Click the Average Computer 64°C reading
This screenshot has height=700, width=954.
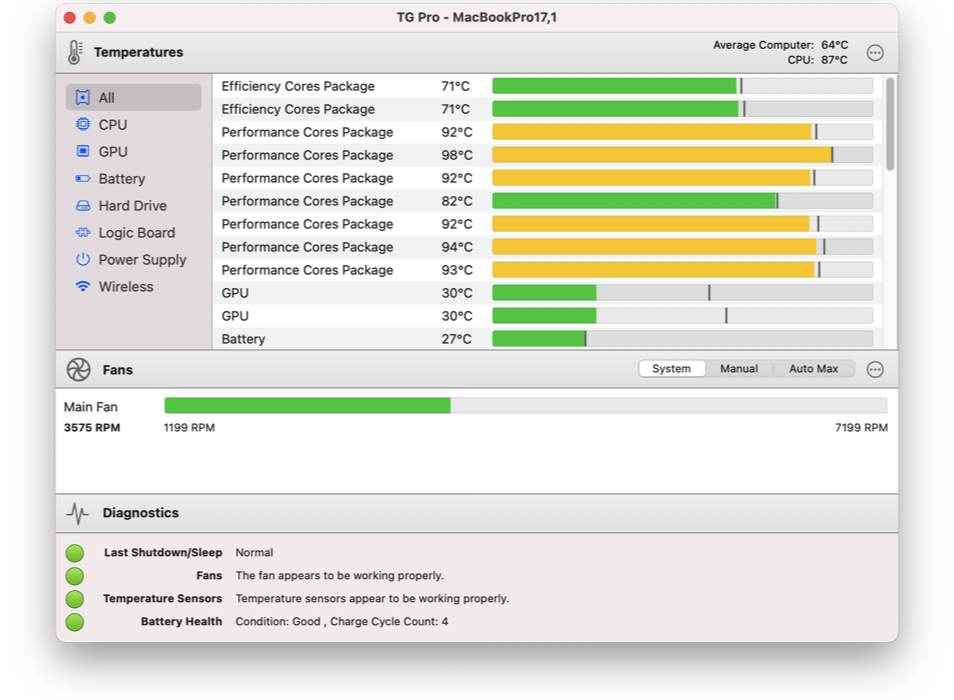coord(781,45)
